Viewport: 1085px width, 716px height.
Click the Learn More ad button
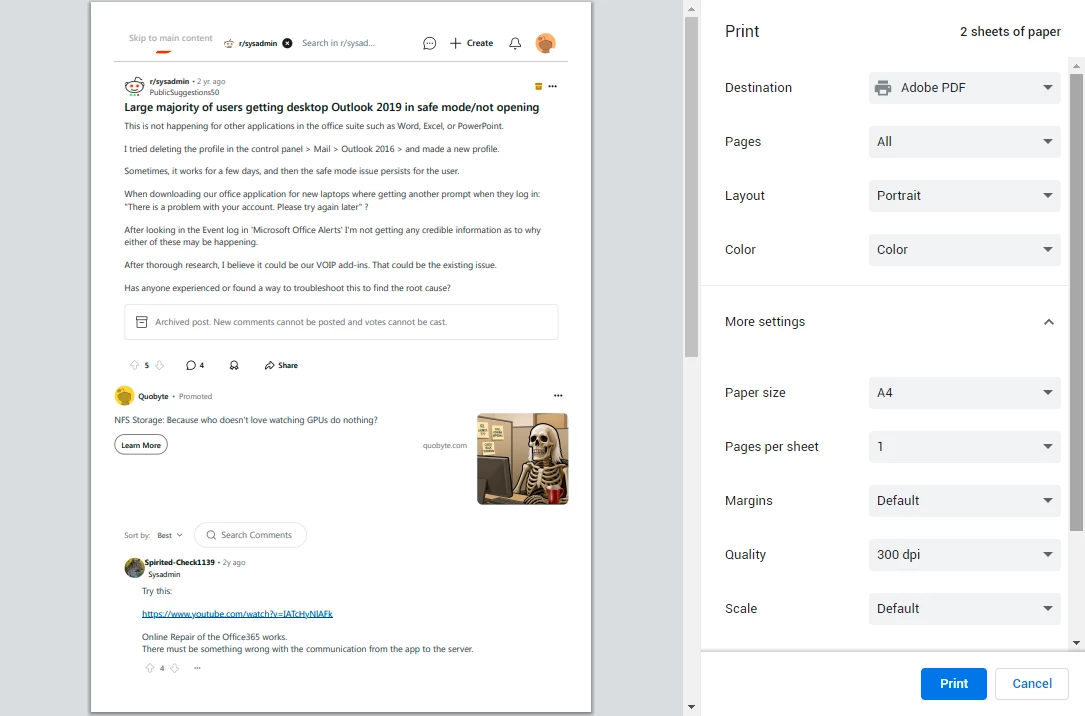pos(141,445)
